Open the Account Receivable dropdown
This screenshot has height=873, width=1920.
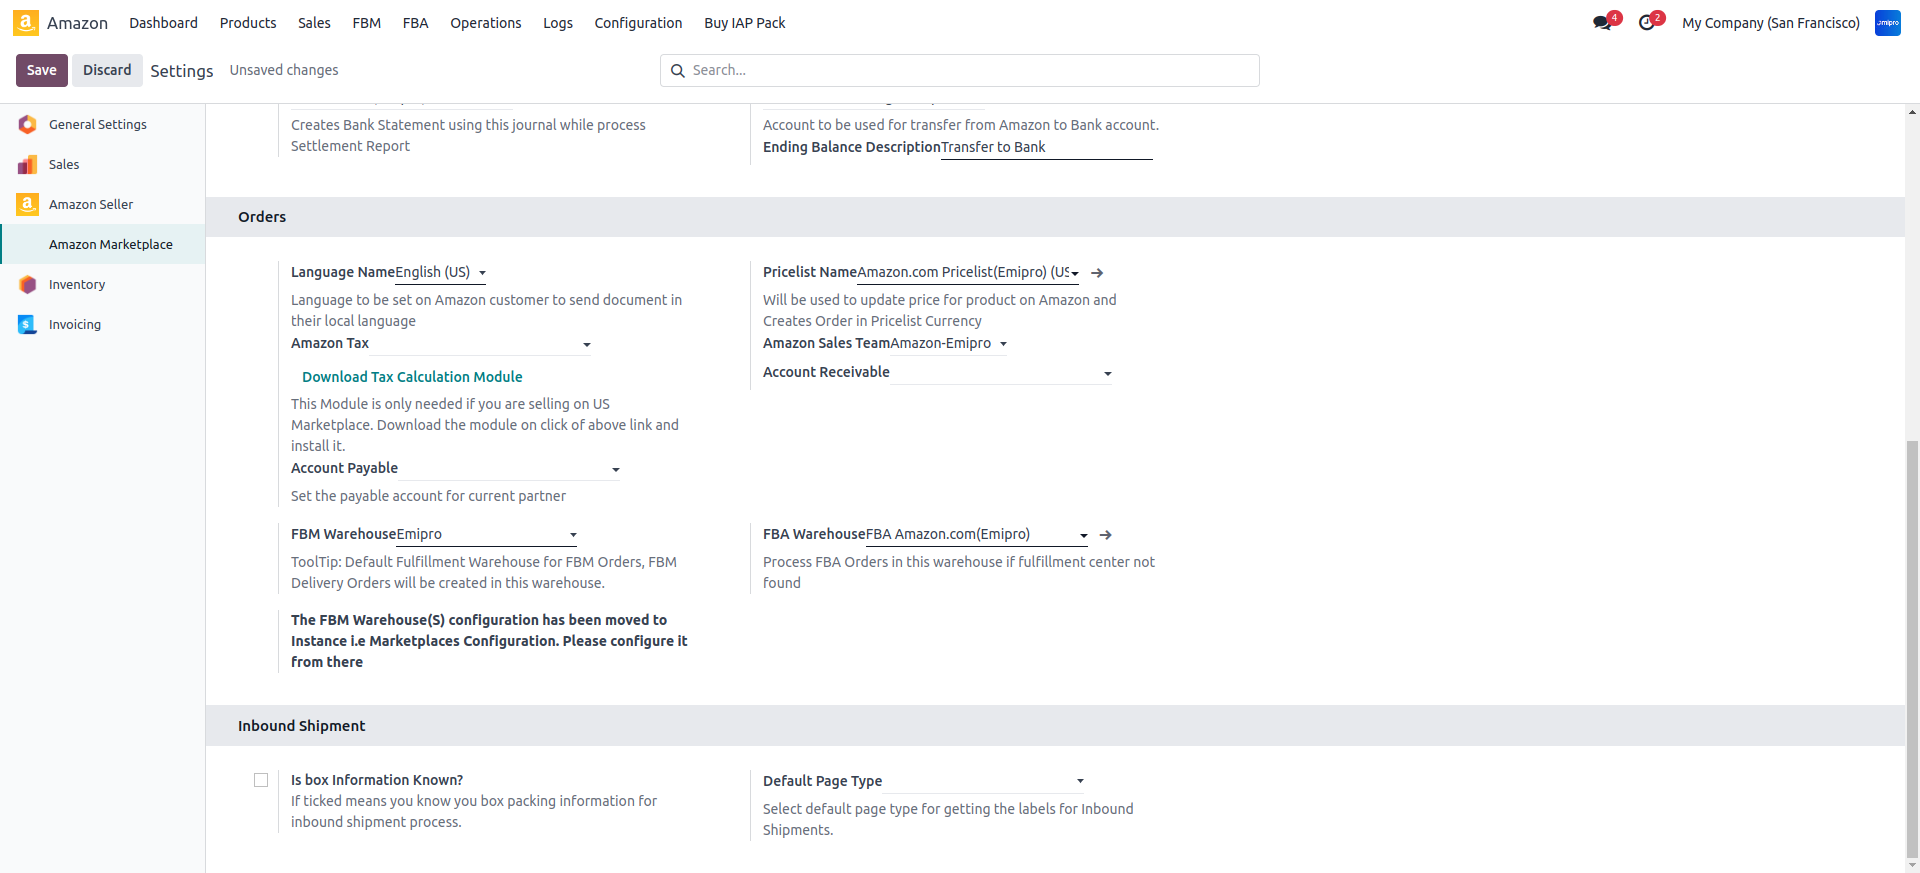coord(1107,374)
